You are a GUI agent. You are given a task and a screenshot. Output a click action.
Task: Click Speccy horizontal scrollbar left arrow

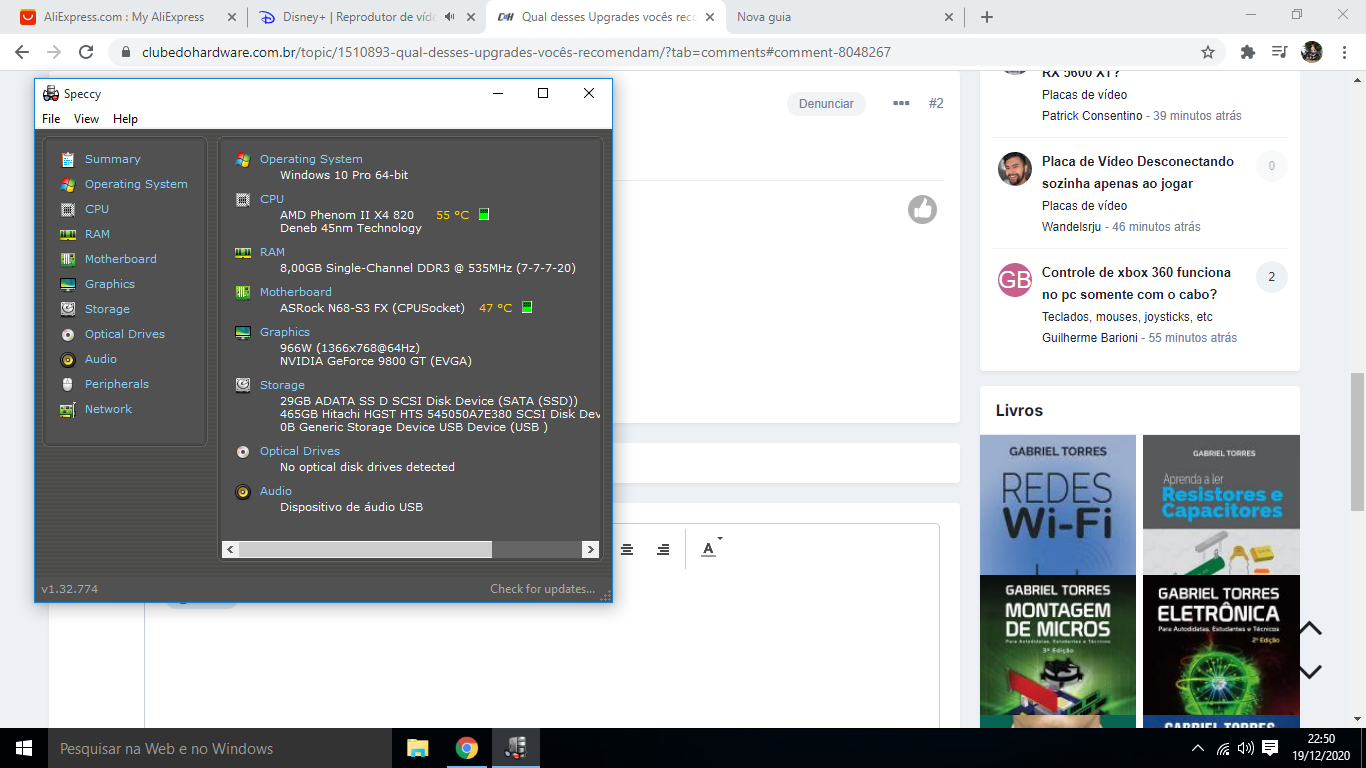230,549
